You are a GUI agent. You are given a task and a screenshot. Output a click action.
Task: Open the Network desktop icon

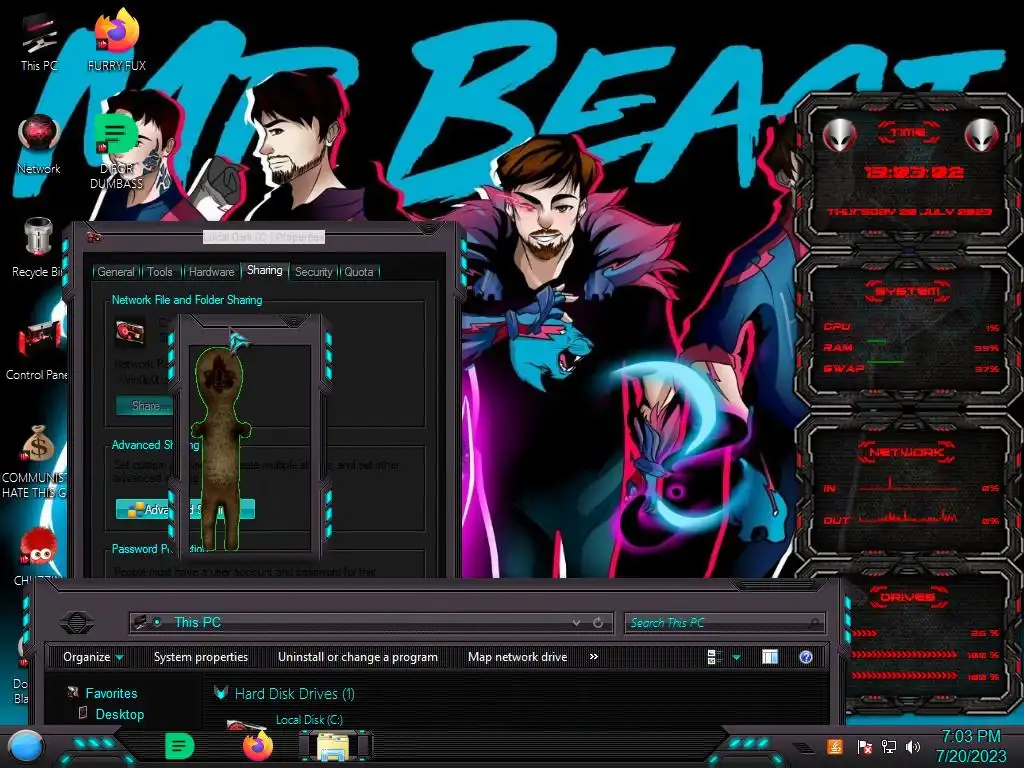pos(39,145)
